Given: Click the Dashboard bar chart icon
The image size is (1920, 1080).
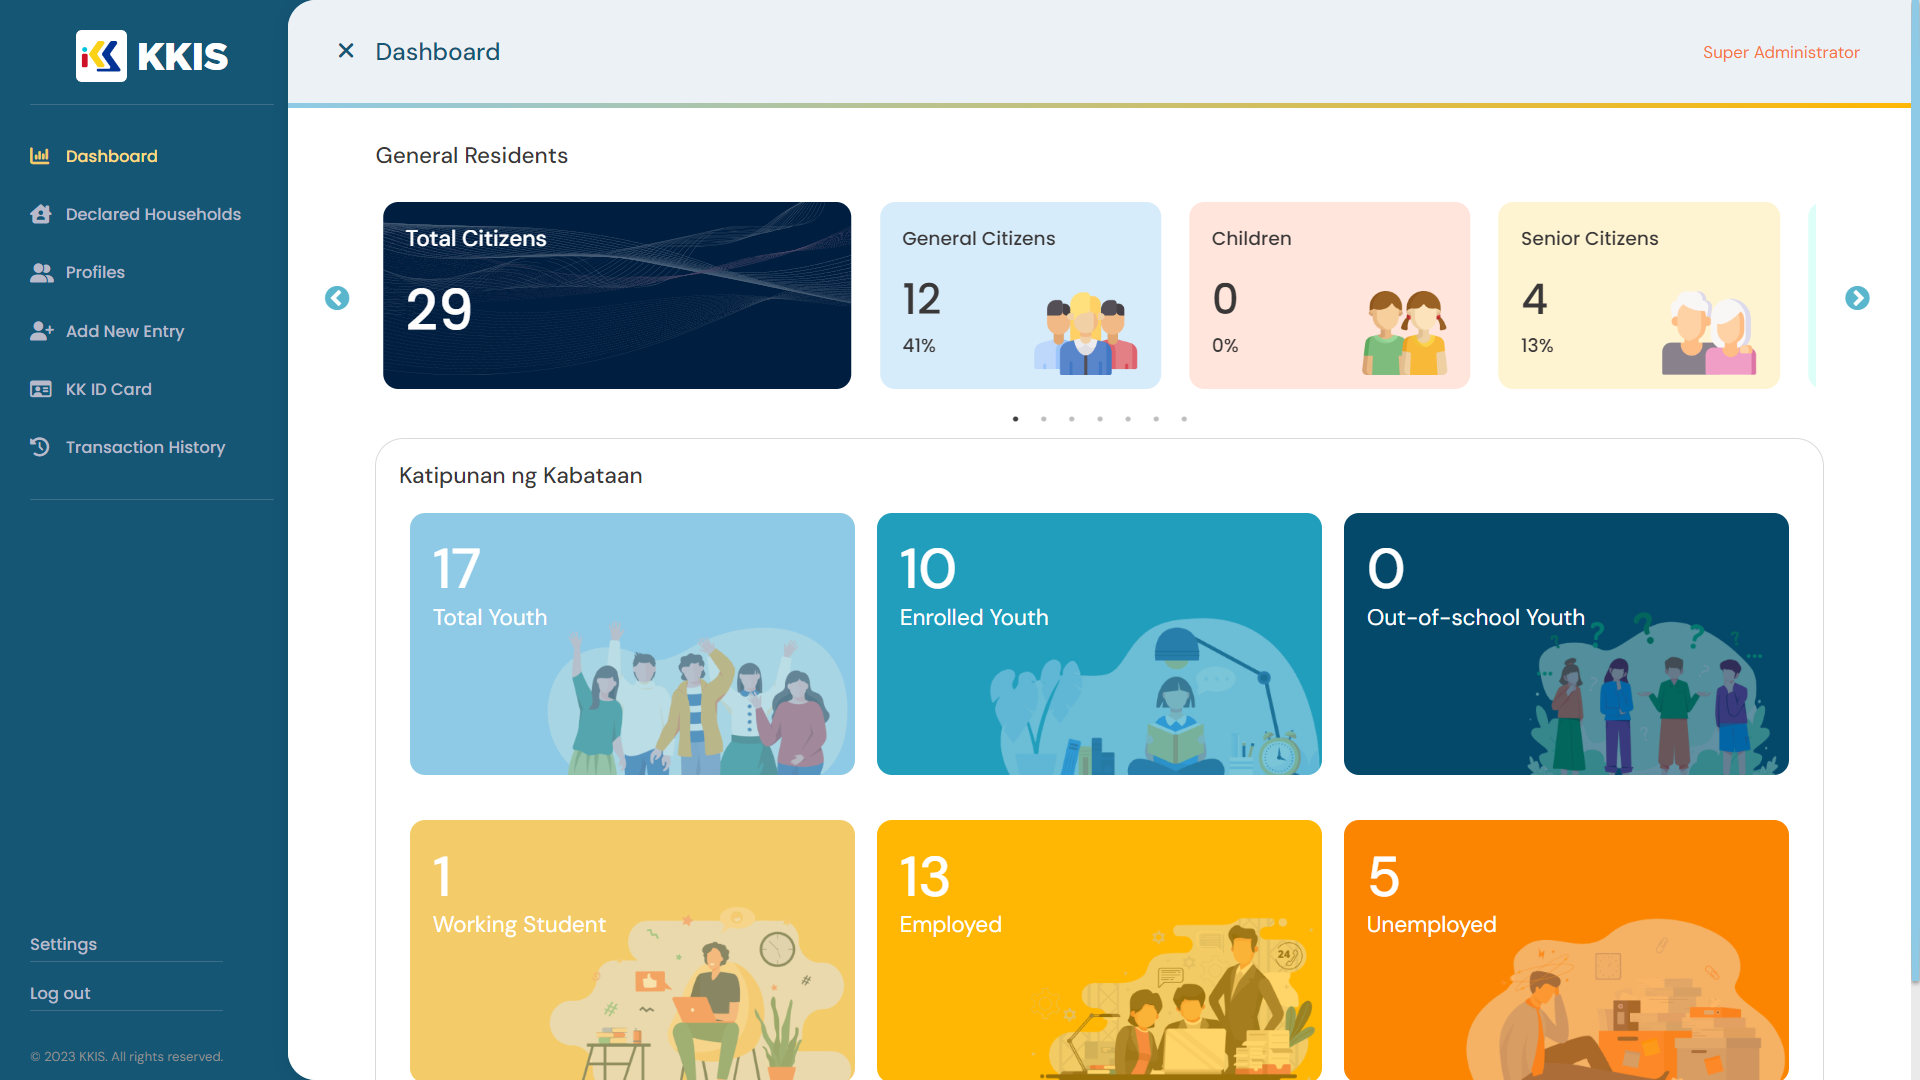Looking at the screenshot, I should (x=40, y=156).
